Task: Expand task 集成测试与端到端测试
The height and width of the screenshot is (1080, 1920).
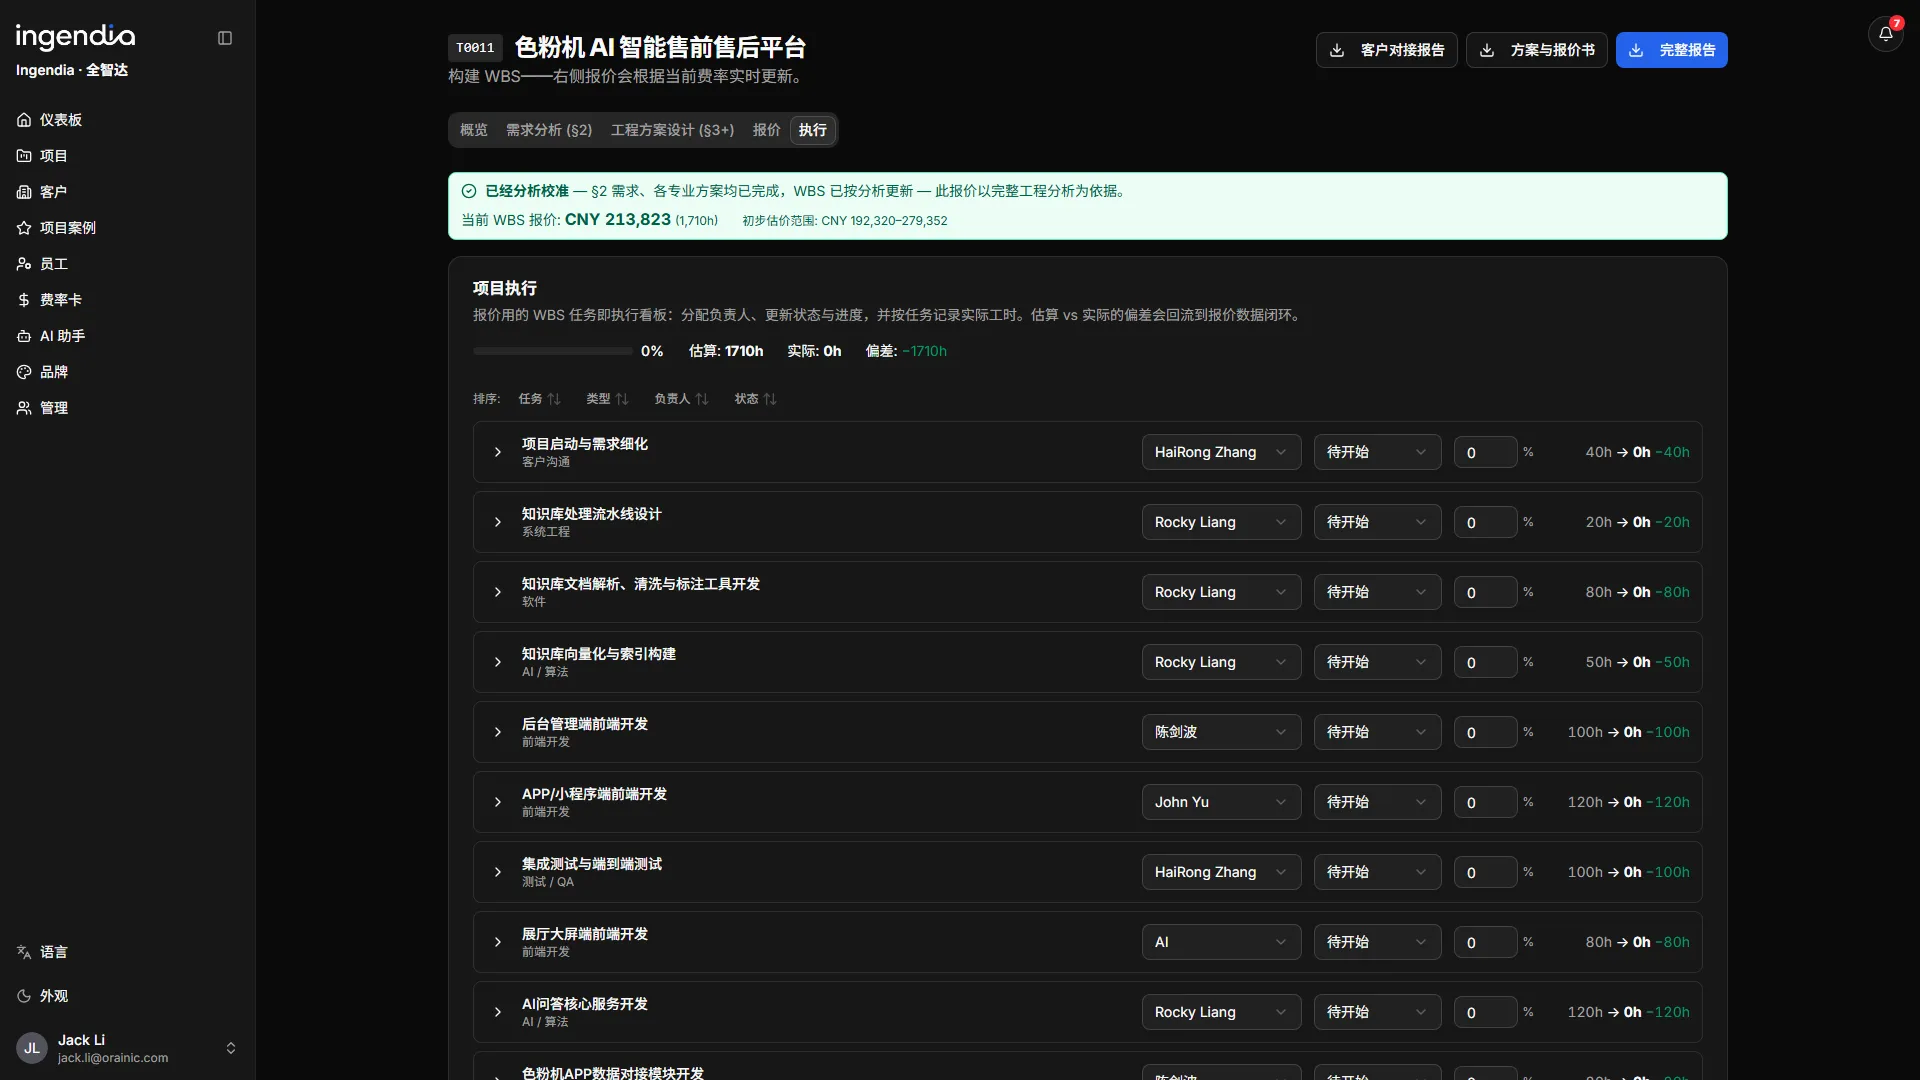Action: pyautogui.click(x=497, y=872)
